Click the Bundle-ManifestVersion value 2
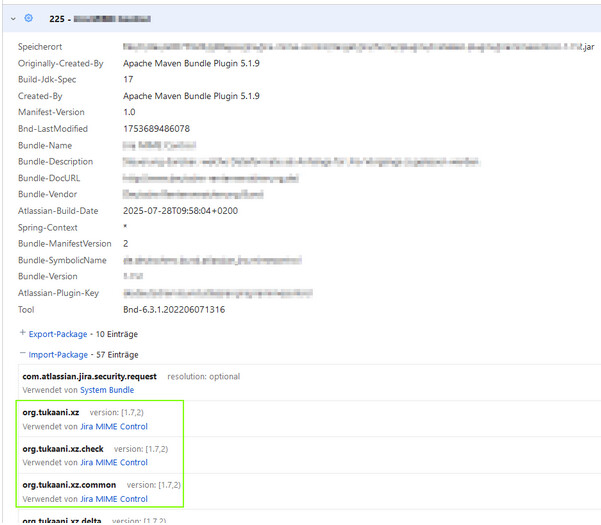The height and width of the screenshot is (525, 601). pyautogui.click(x=126, y=244)
